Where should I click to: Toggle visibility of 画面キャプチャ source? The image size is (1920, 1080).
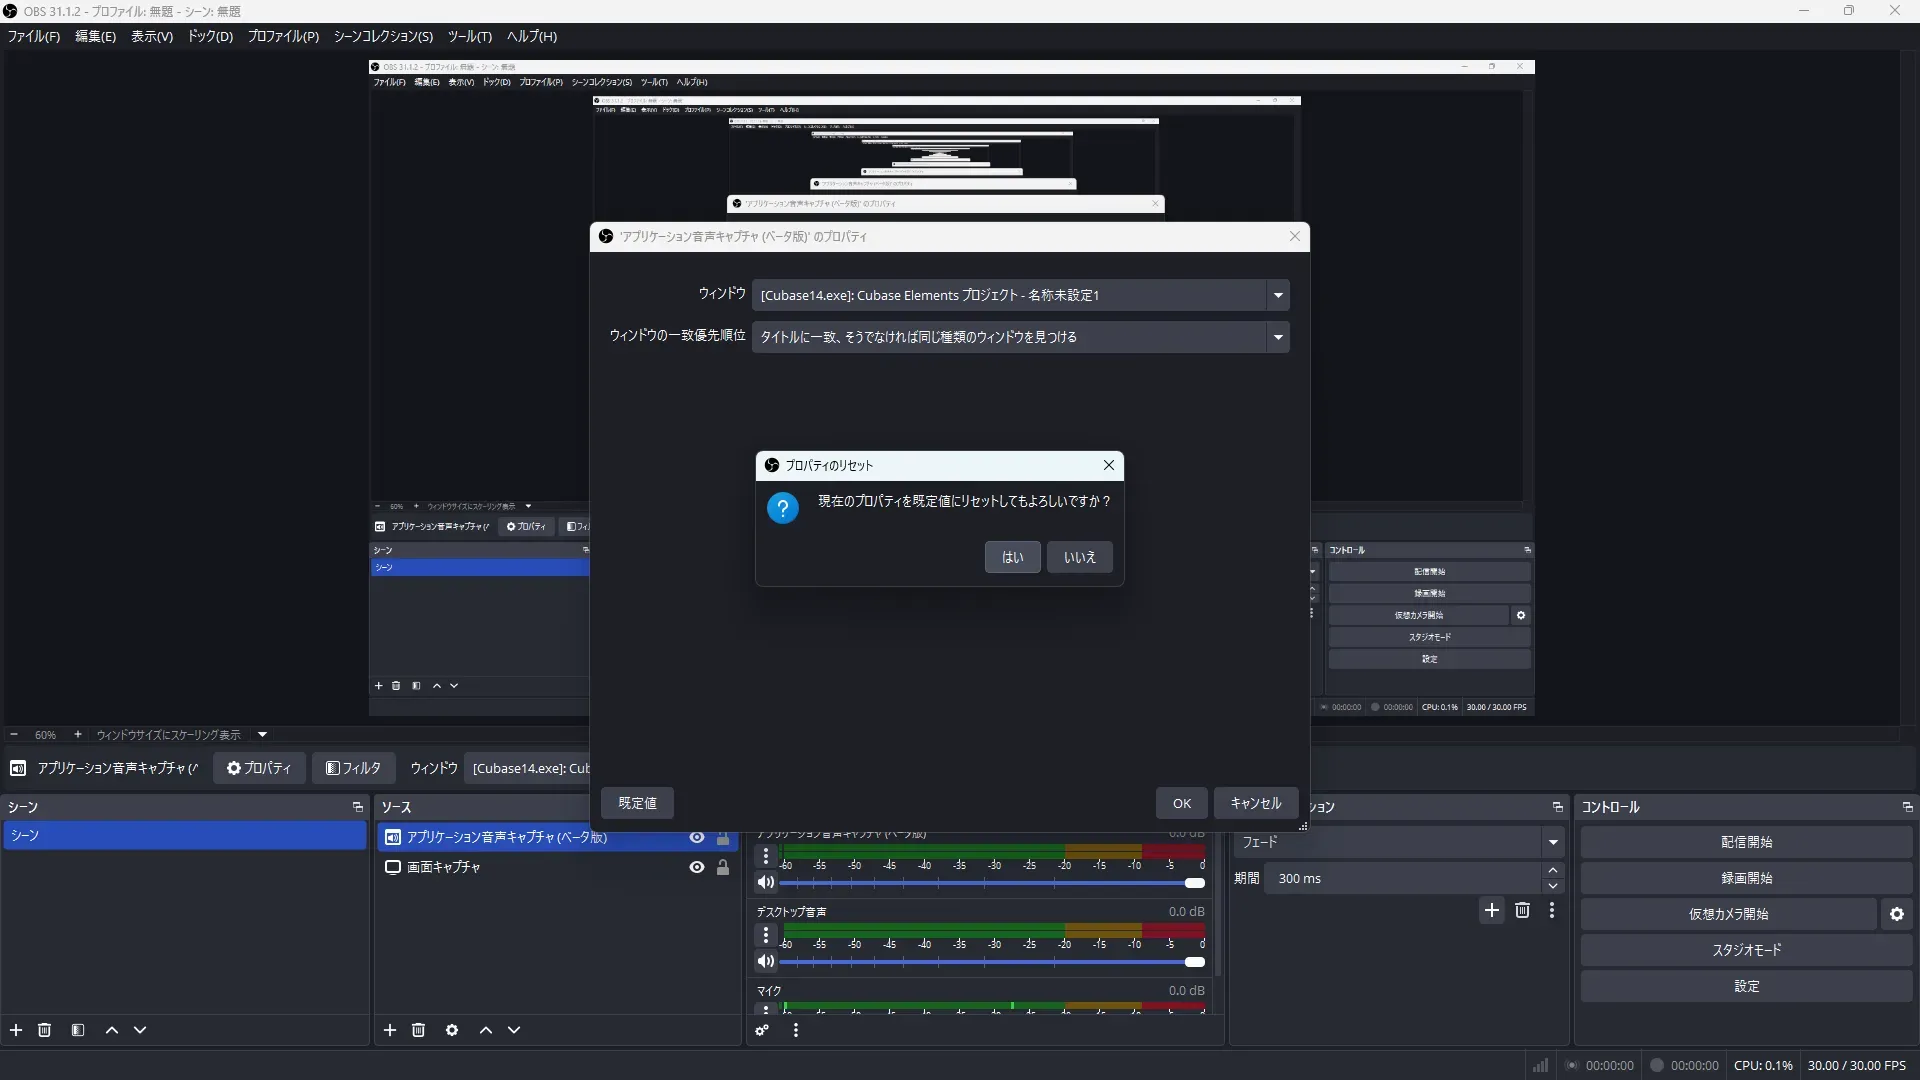[697, 867]
